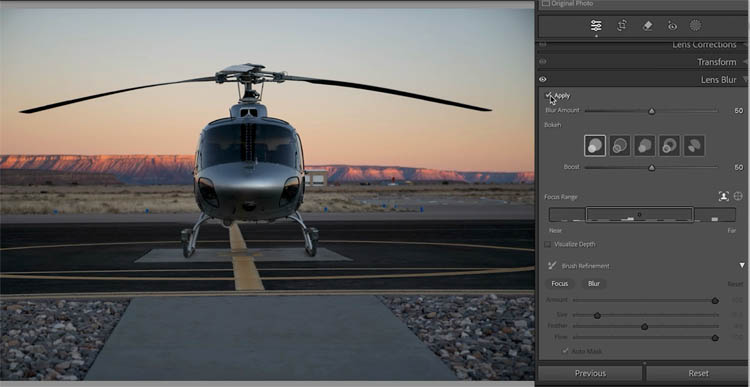Choose the blade-shaped bokeh style
This screenshot has height=387, width=750.
point(644,145)
